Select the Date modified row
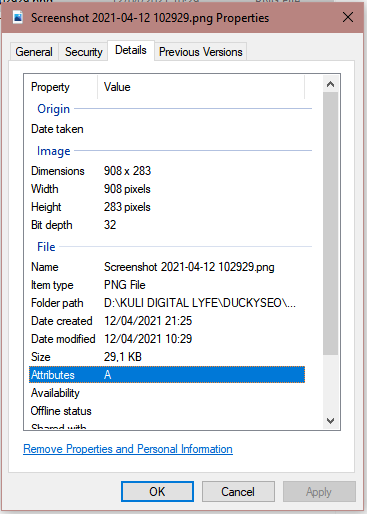This screenshot has height=514, width=367. (167, 339)
